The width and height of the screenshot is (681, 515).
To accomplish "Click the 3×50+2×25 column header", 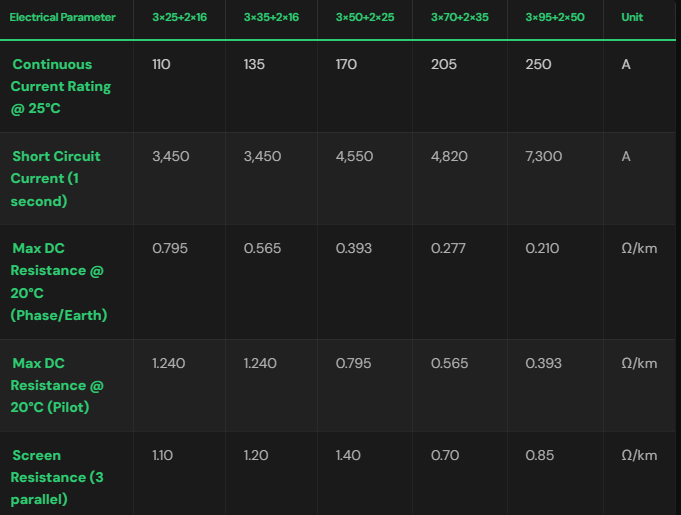I will tap(365, 17).
